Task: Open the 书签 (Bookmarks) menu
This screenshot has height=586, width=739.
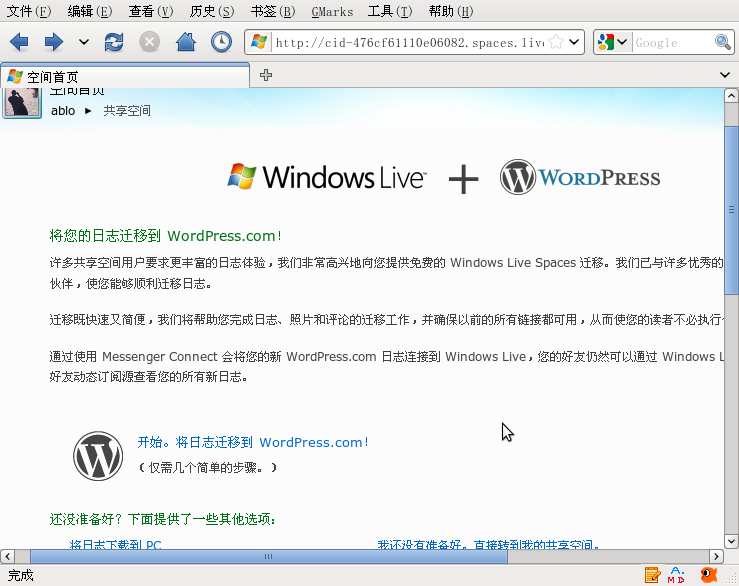Action: pos(272,11)
